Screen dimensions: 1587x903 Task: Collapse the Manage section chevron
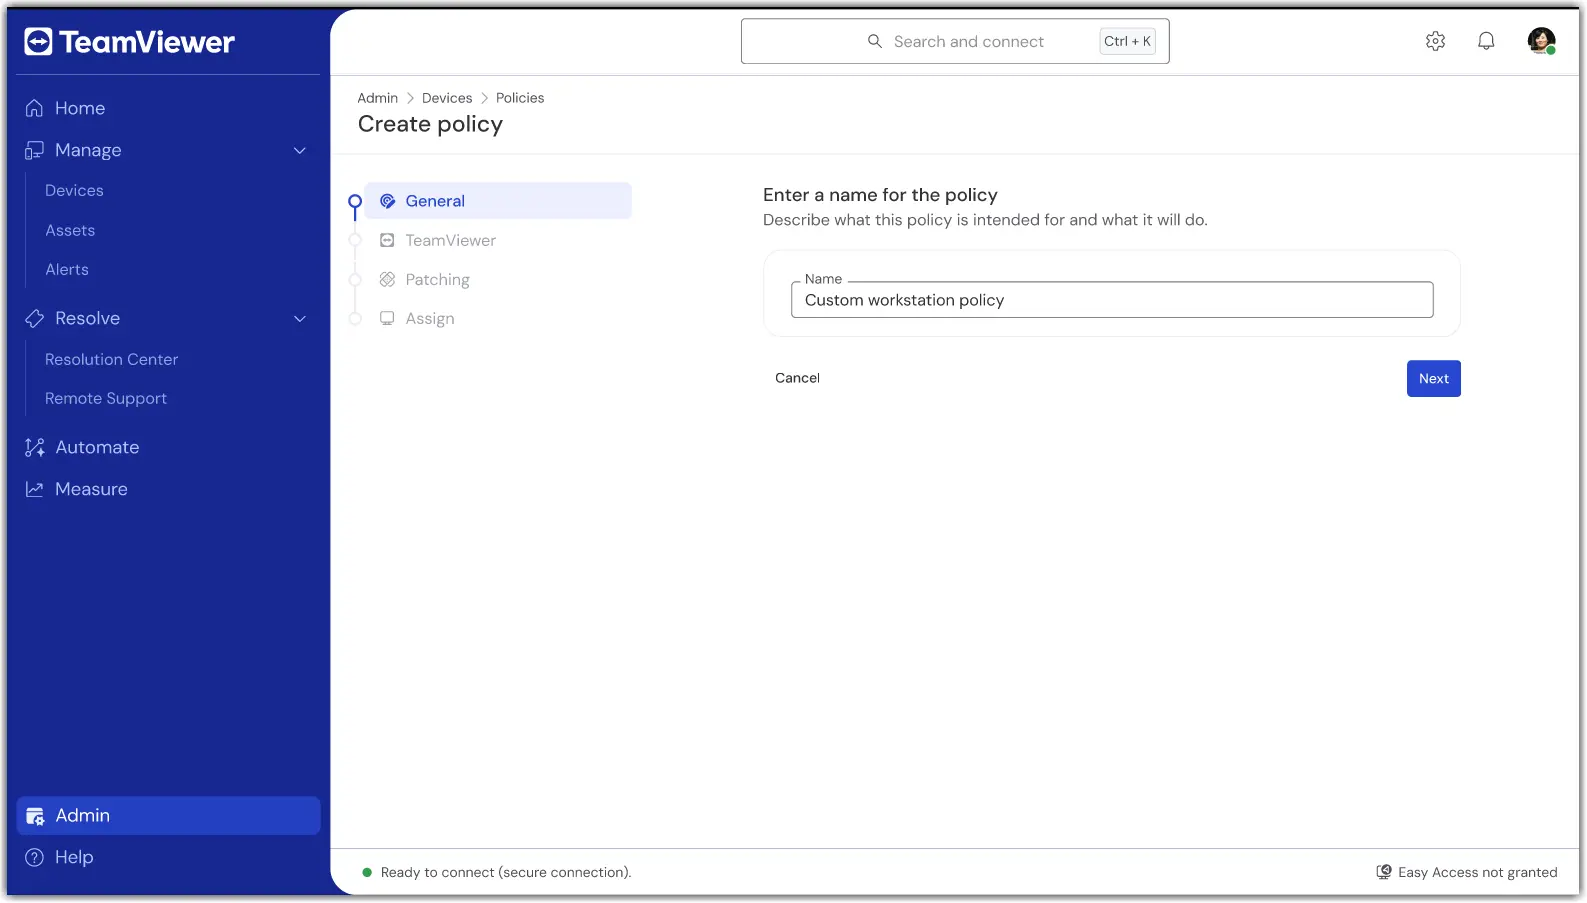(x=299, y=150)
